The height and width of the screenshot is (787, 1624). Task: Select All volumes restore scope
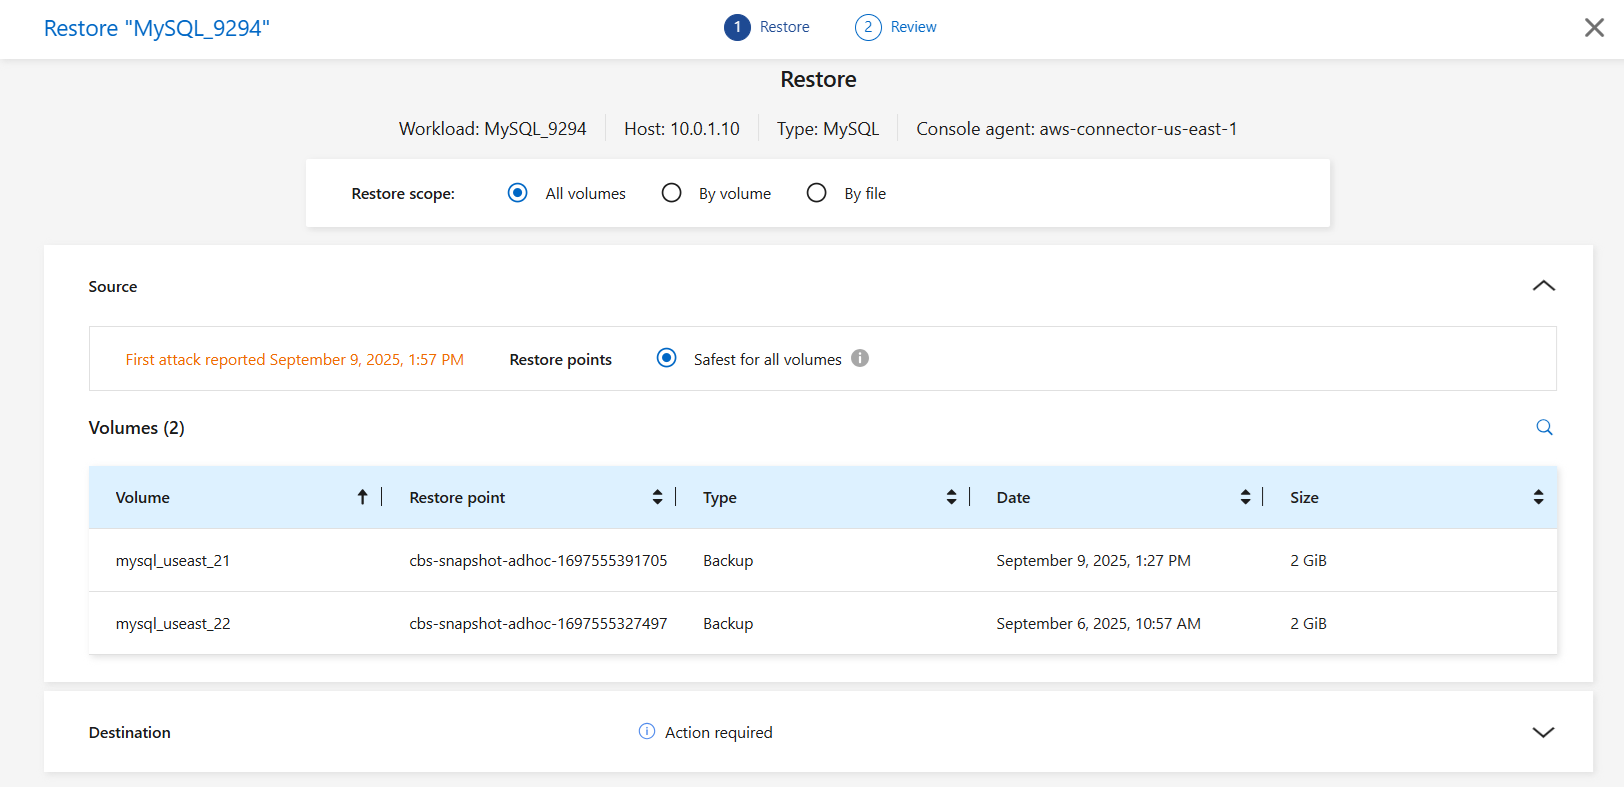click(518, 193)
